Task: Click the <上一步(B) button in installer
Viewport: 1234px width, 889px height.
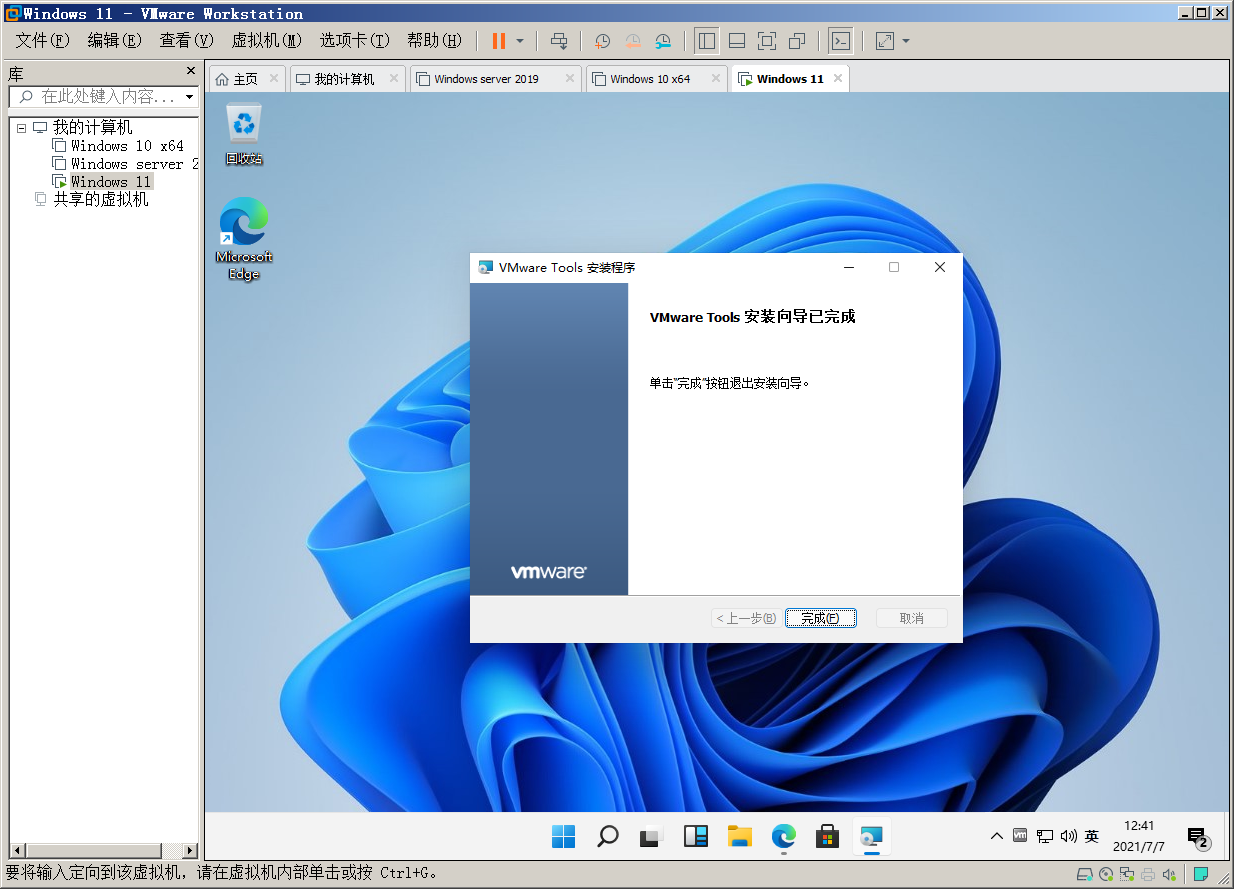Action: pos(746,618)
